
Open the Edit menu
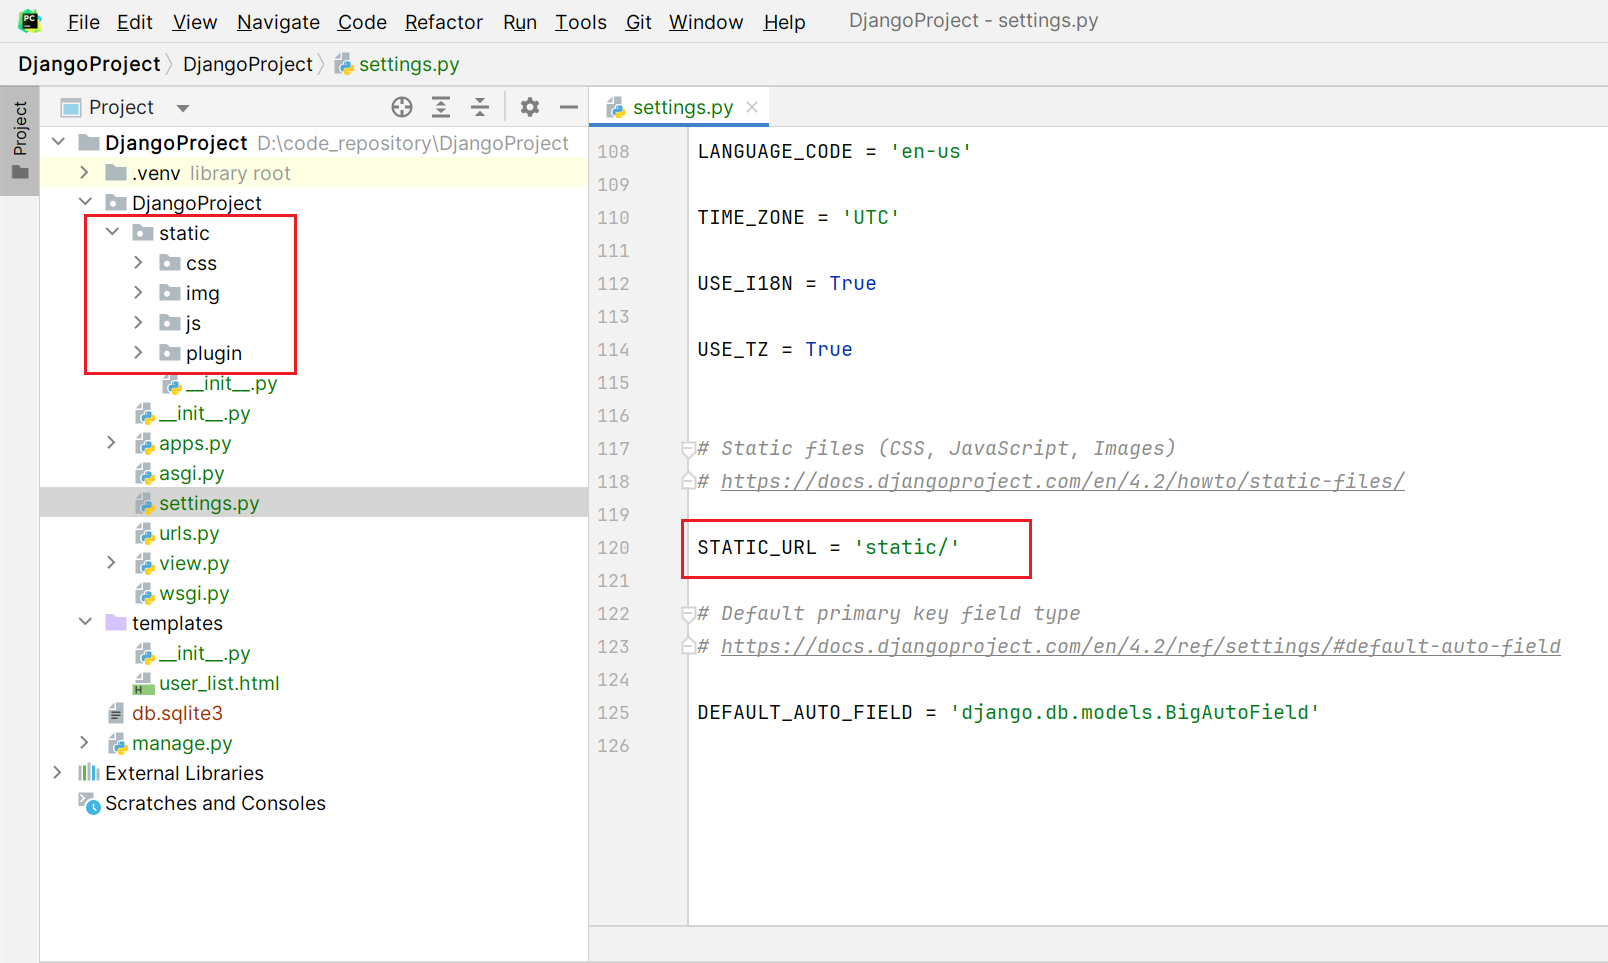[134, 22]
